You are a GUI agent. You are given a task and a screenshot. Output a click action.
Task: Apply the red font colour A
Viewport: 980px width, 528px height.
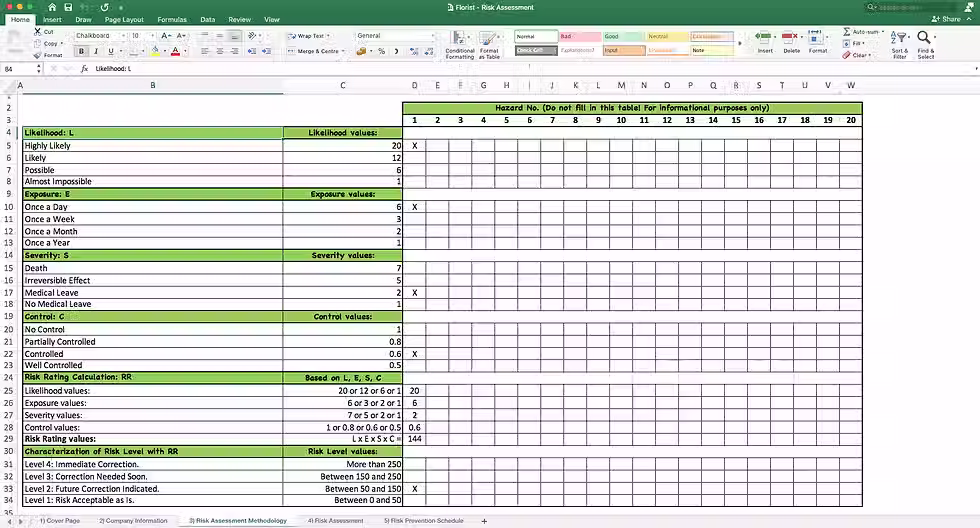pyautogui.click(x=176, y=51)
